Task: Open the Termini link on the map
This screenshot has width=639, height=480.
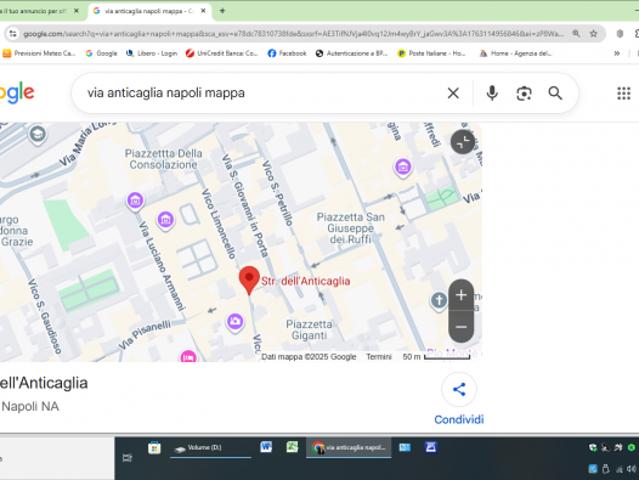Action: (x=379, y=356)
